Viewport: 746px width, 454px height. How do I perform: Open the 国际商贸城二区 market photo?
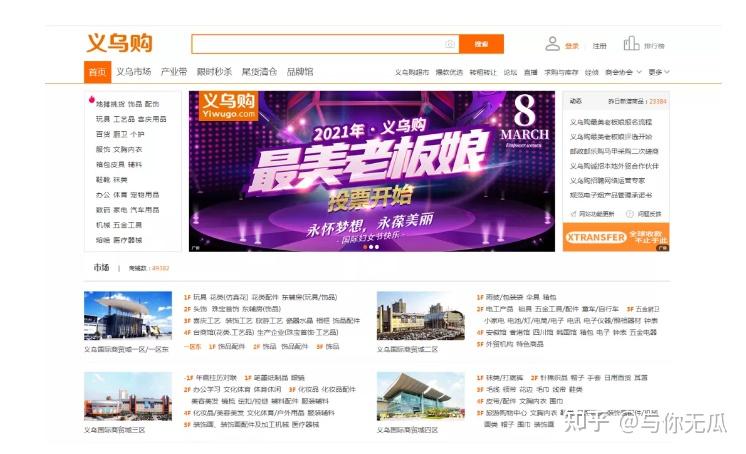point(421,316)
